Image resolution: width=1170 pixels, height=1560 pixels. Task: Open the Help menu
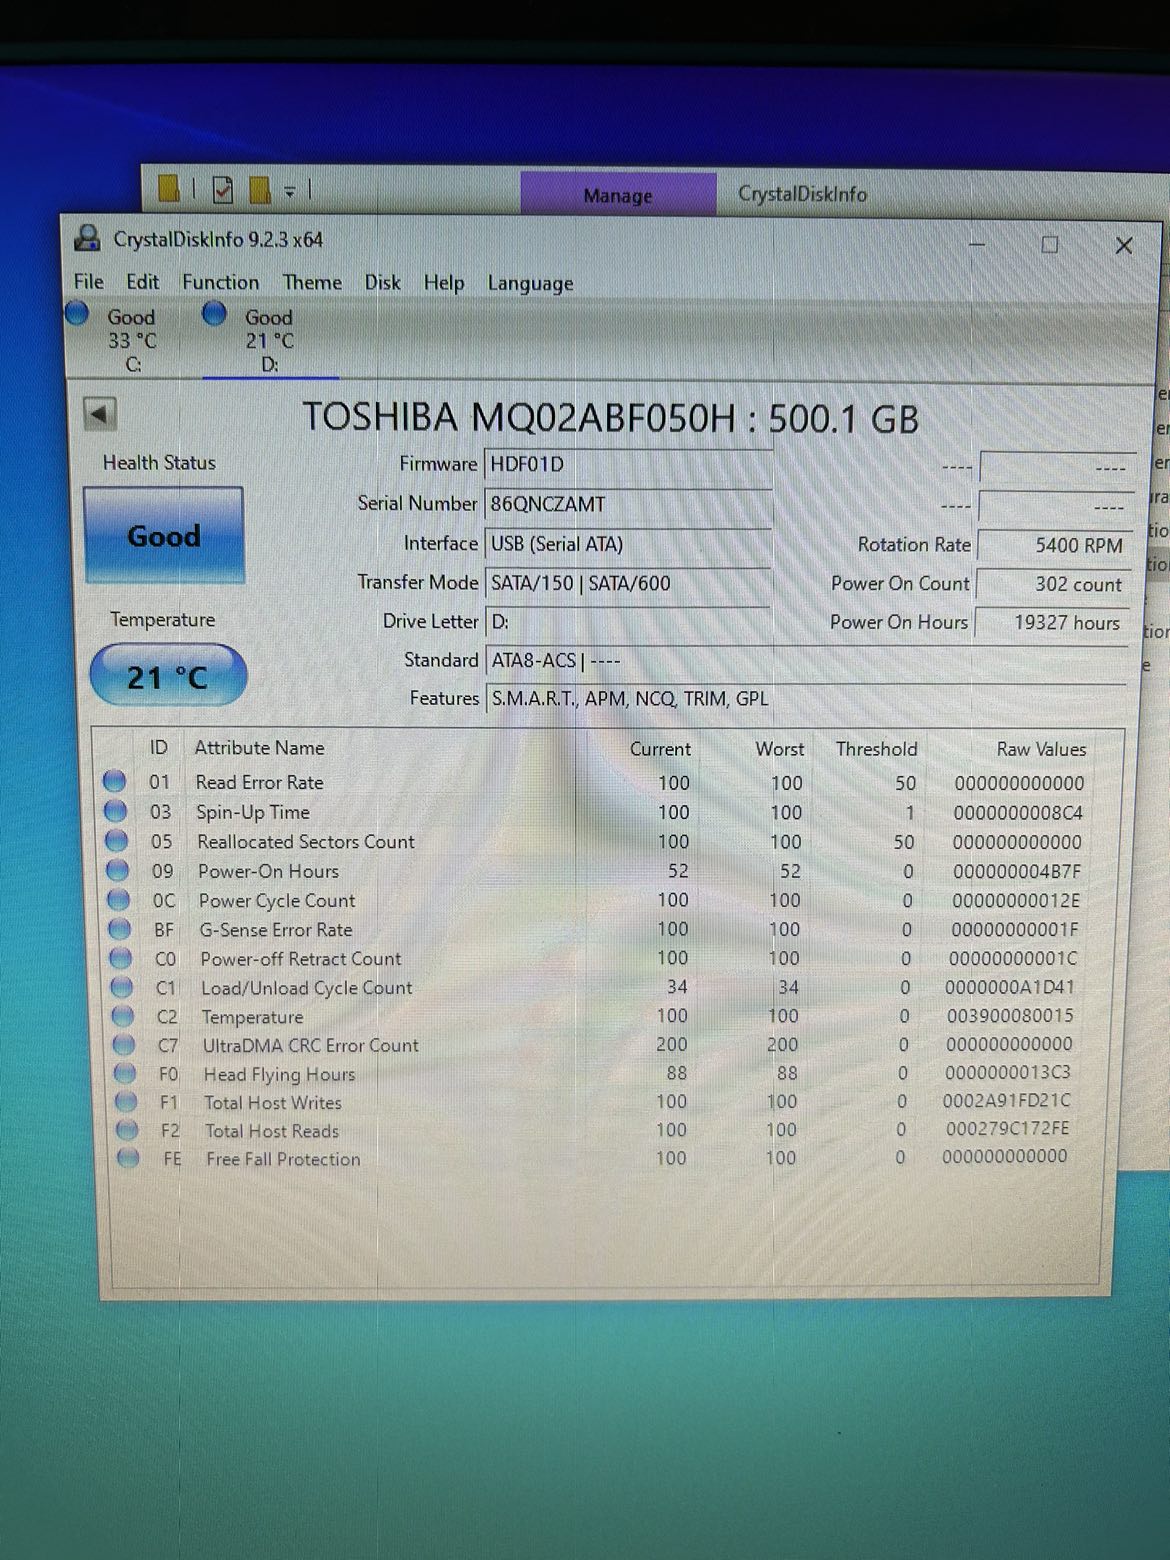click(x=443, y=283)
